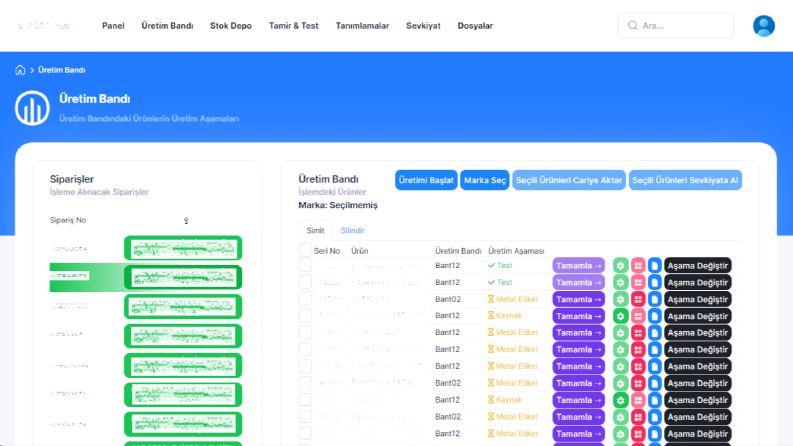Check the first Test row checkbox
Viewport: 793px width, 446px height.
(x=305, y=265)
